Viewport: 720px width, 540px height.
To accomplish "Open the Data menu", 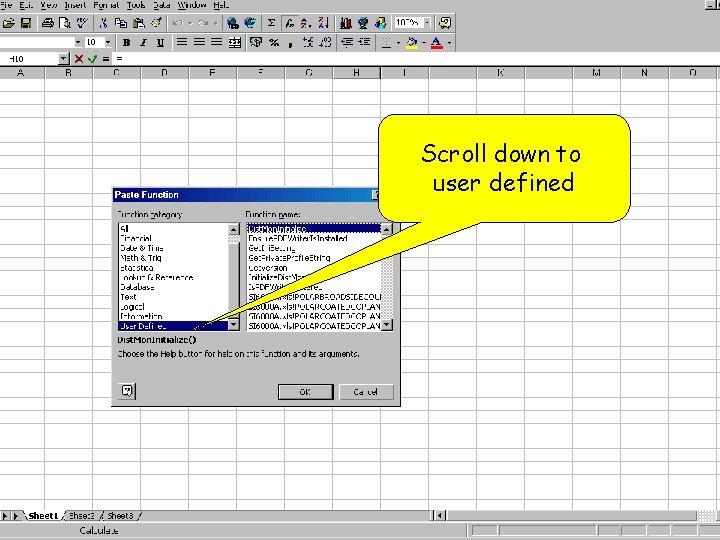I will 162,5.
